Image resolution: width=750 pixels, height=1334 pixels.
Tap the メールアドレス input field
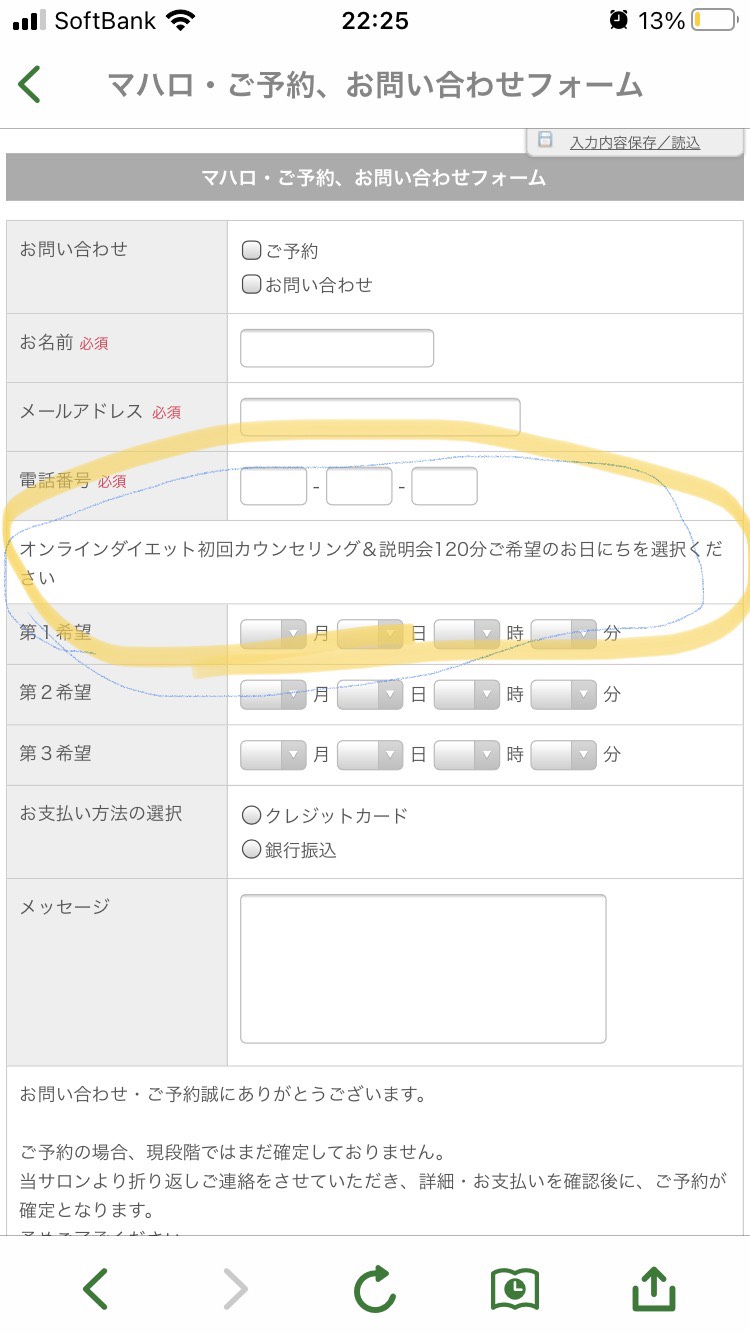click(x=380, y=416)
